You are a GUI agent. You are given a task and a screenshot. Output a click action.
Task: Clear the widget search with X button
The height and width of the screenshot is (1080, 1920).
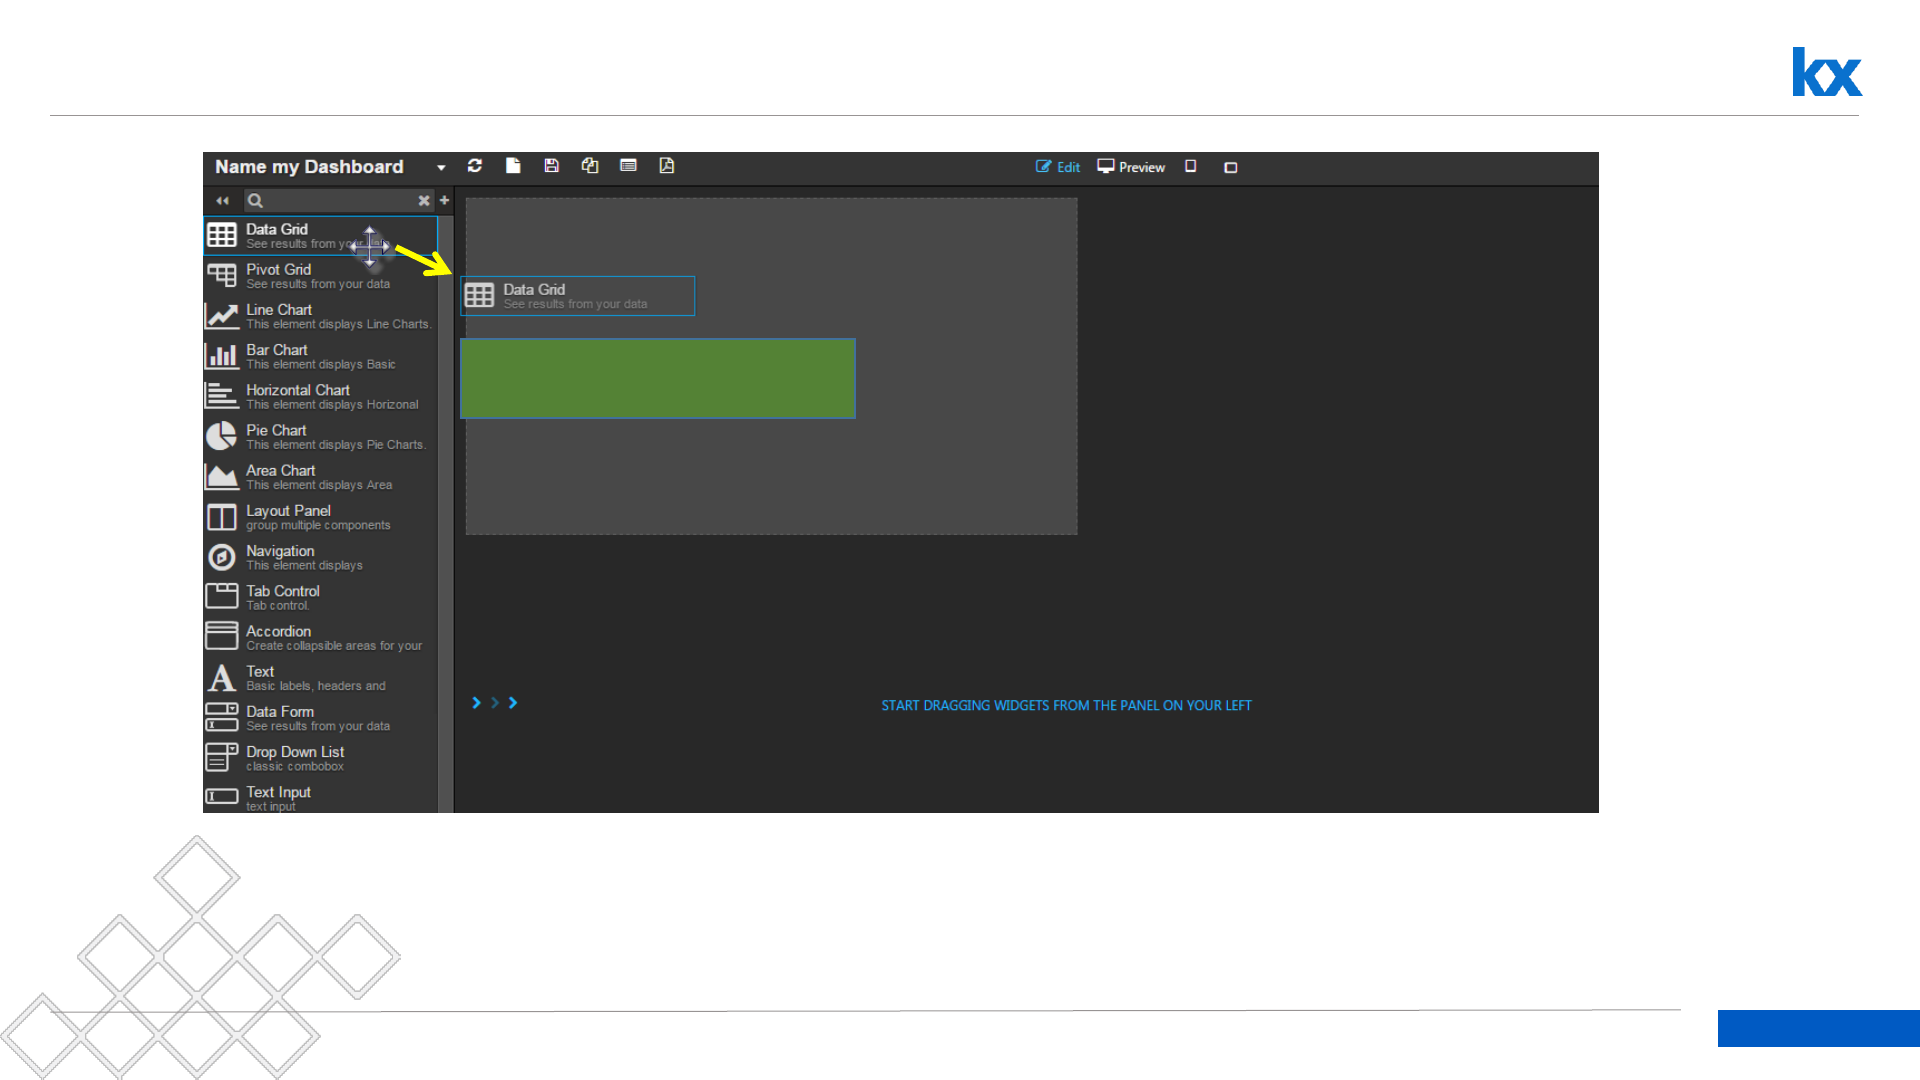coord(424,201)
